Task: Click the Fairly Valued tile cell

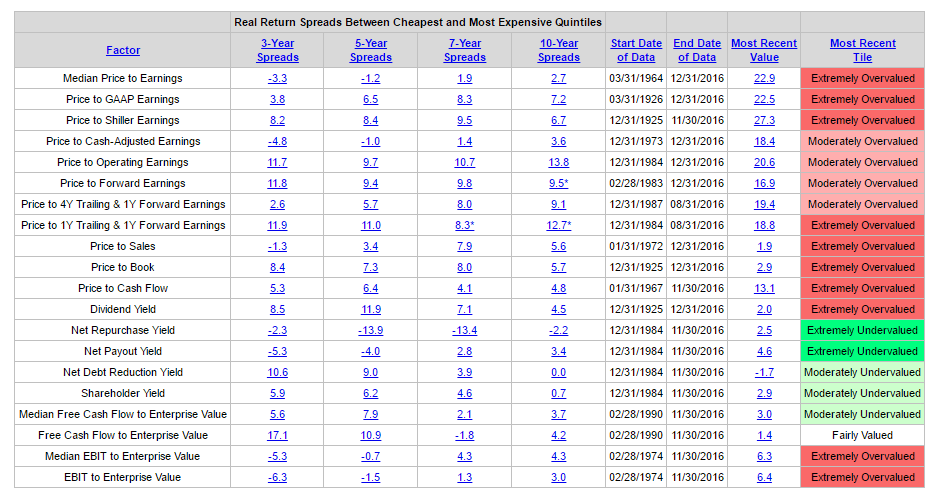Action: click(862, 435)
